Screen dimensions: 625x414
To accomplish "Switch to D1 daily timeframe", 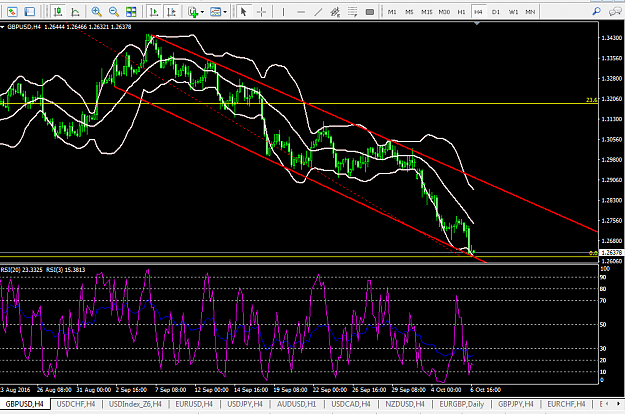I will tap(496, 12).
